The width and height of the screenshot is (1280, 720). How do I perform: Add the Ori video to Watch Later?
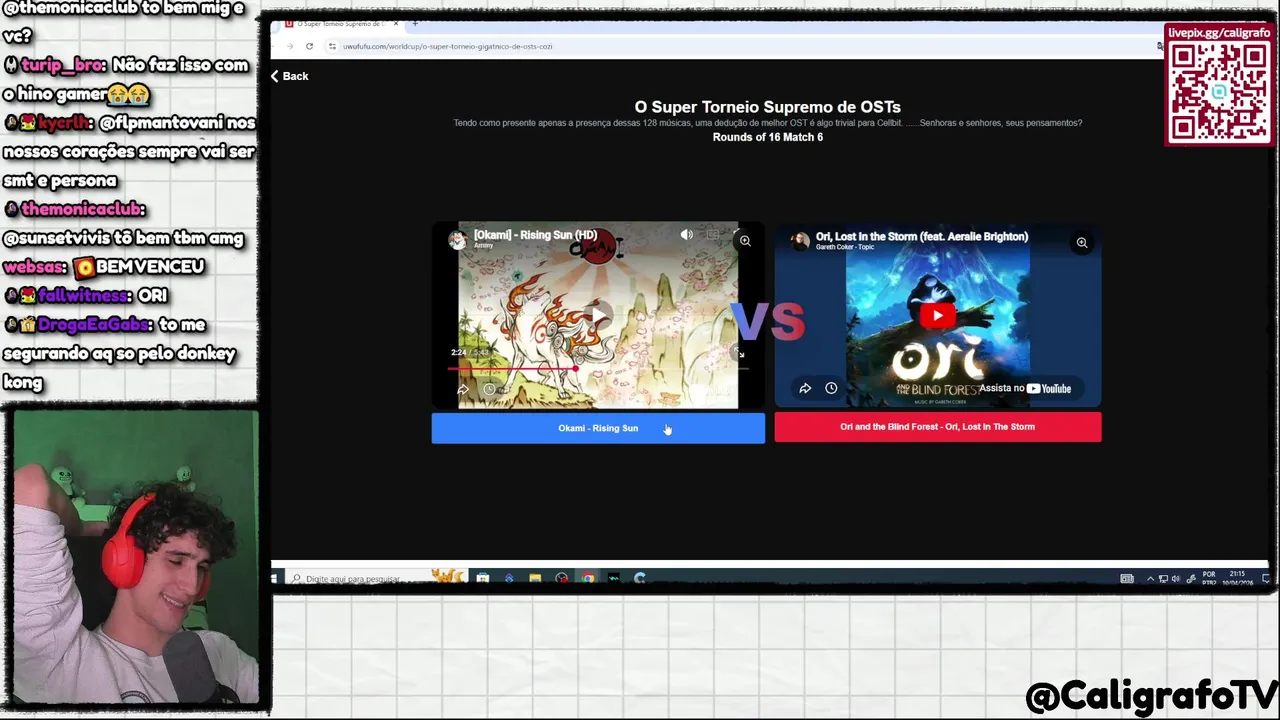831,388
